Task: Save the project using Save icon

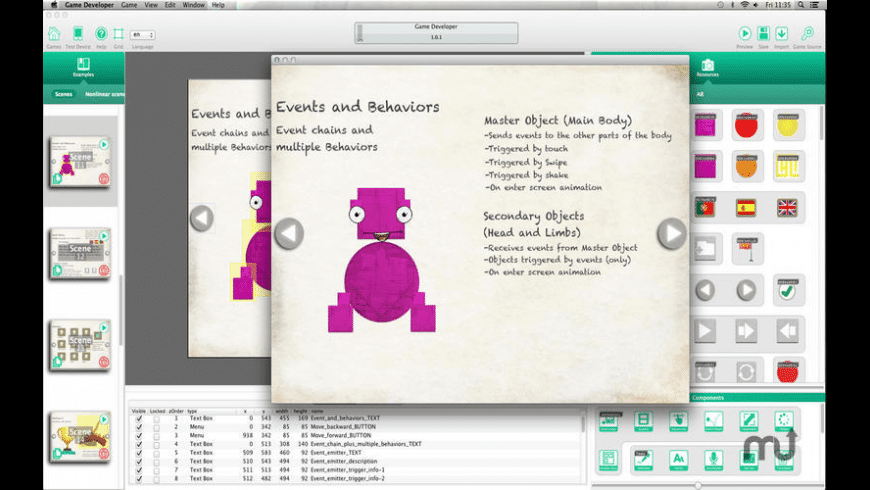Action: 763,34
